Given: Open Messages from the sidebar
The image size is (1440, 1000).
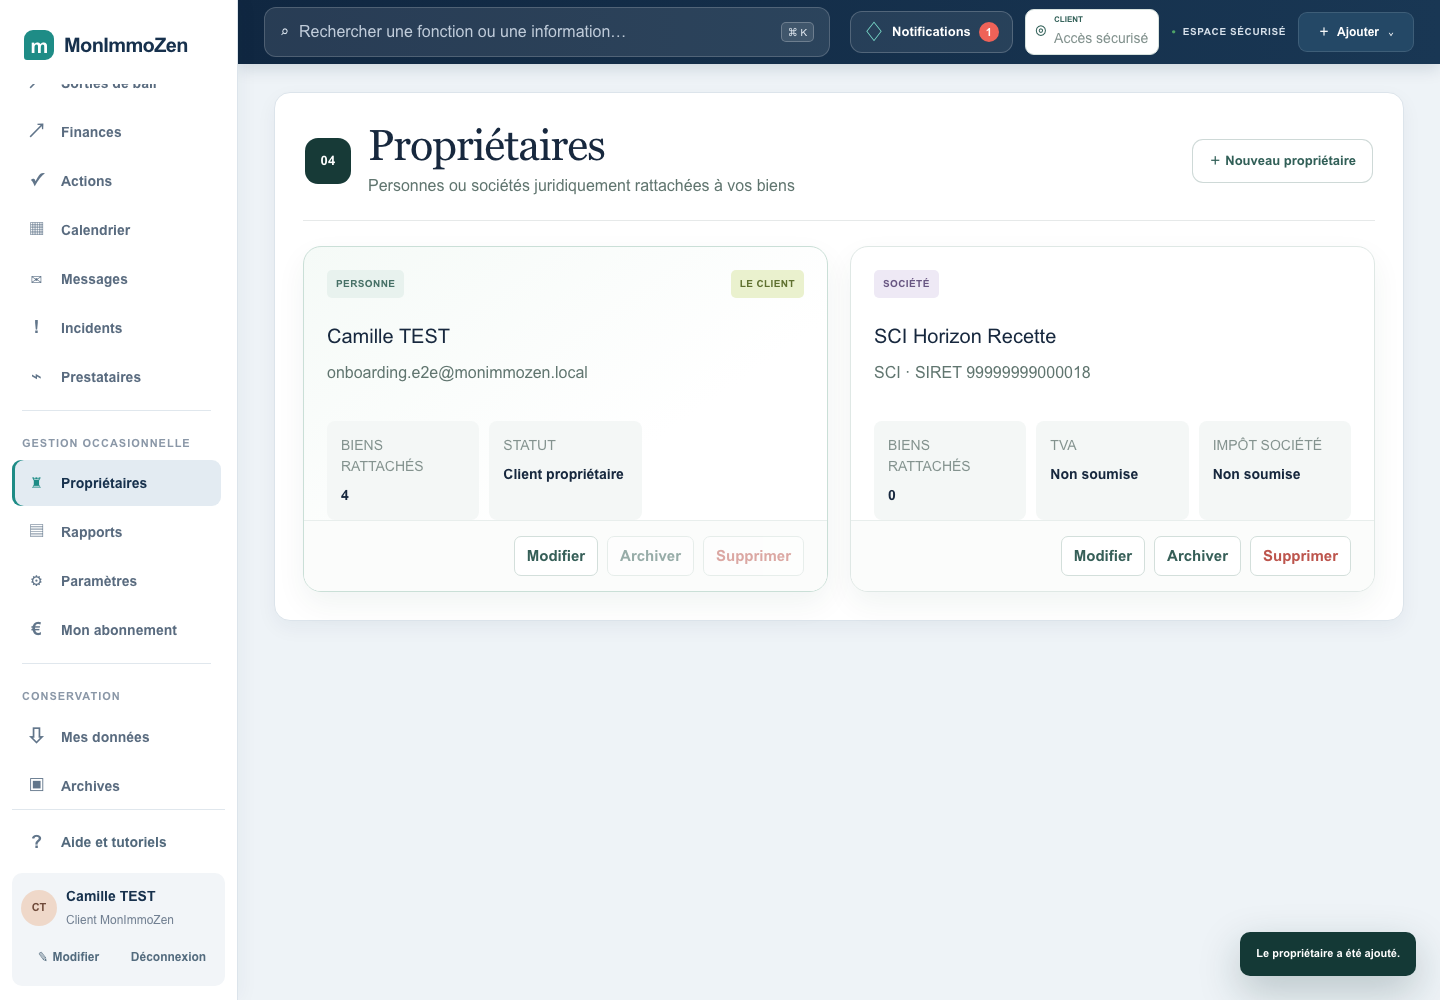Looking at the screenshot, I should [117, 279].
